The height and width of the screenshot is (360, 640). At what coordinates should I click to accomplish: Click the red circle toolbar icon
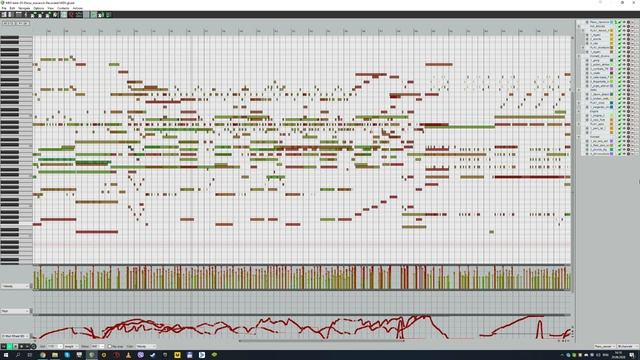point(71,14)
